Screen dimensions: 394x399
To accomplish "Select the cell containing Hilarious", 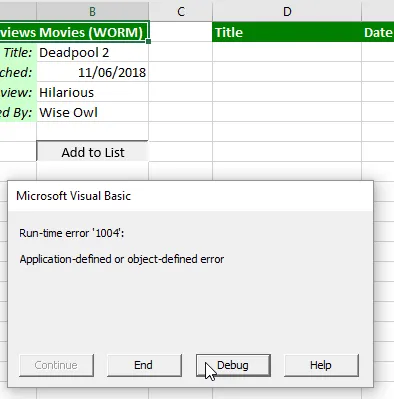I will 92,92.
